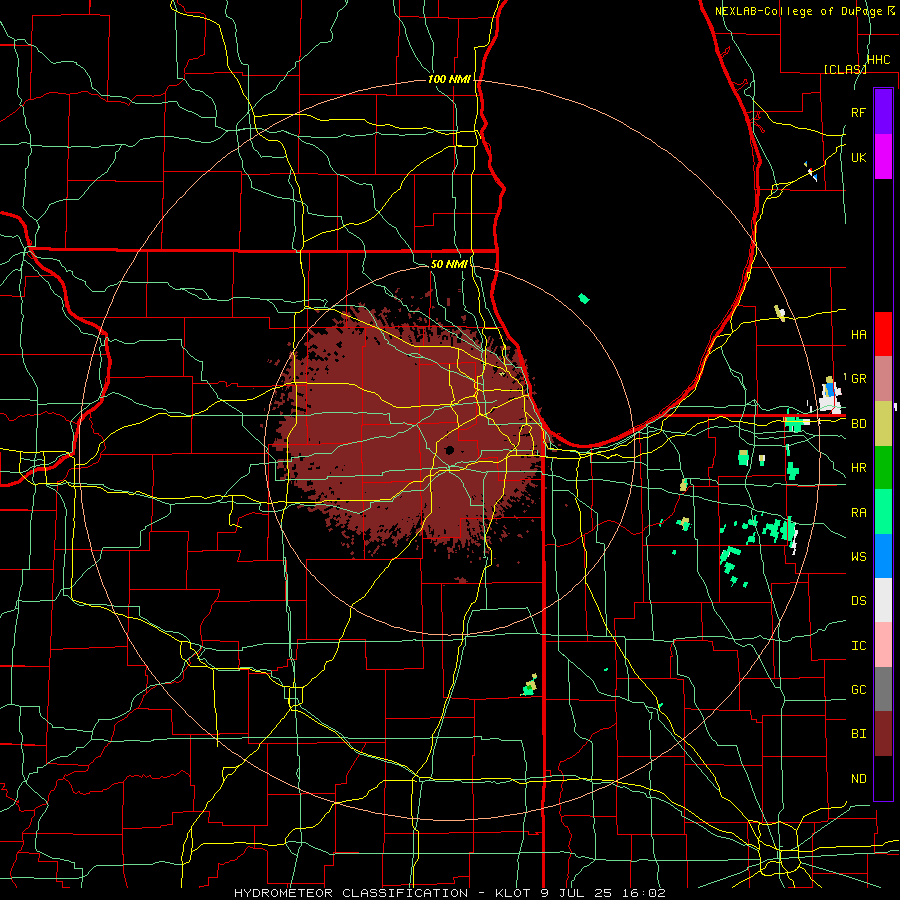Click the magenta UK legend color swatch
900x900 pixels.
pos(883,156)
